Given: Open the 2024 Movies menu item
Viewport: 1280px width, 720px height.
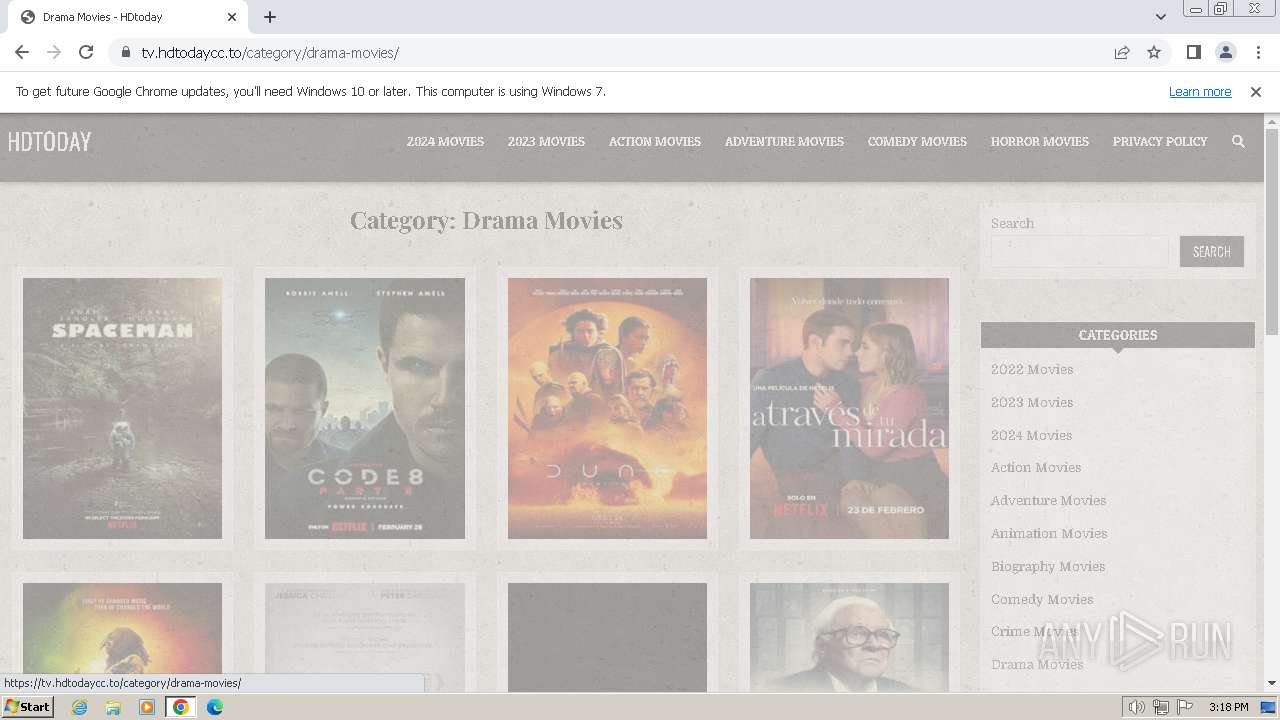Looking at the screenshot, I should (445, 142).
